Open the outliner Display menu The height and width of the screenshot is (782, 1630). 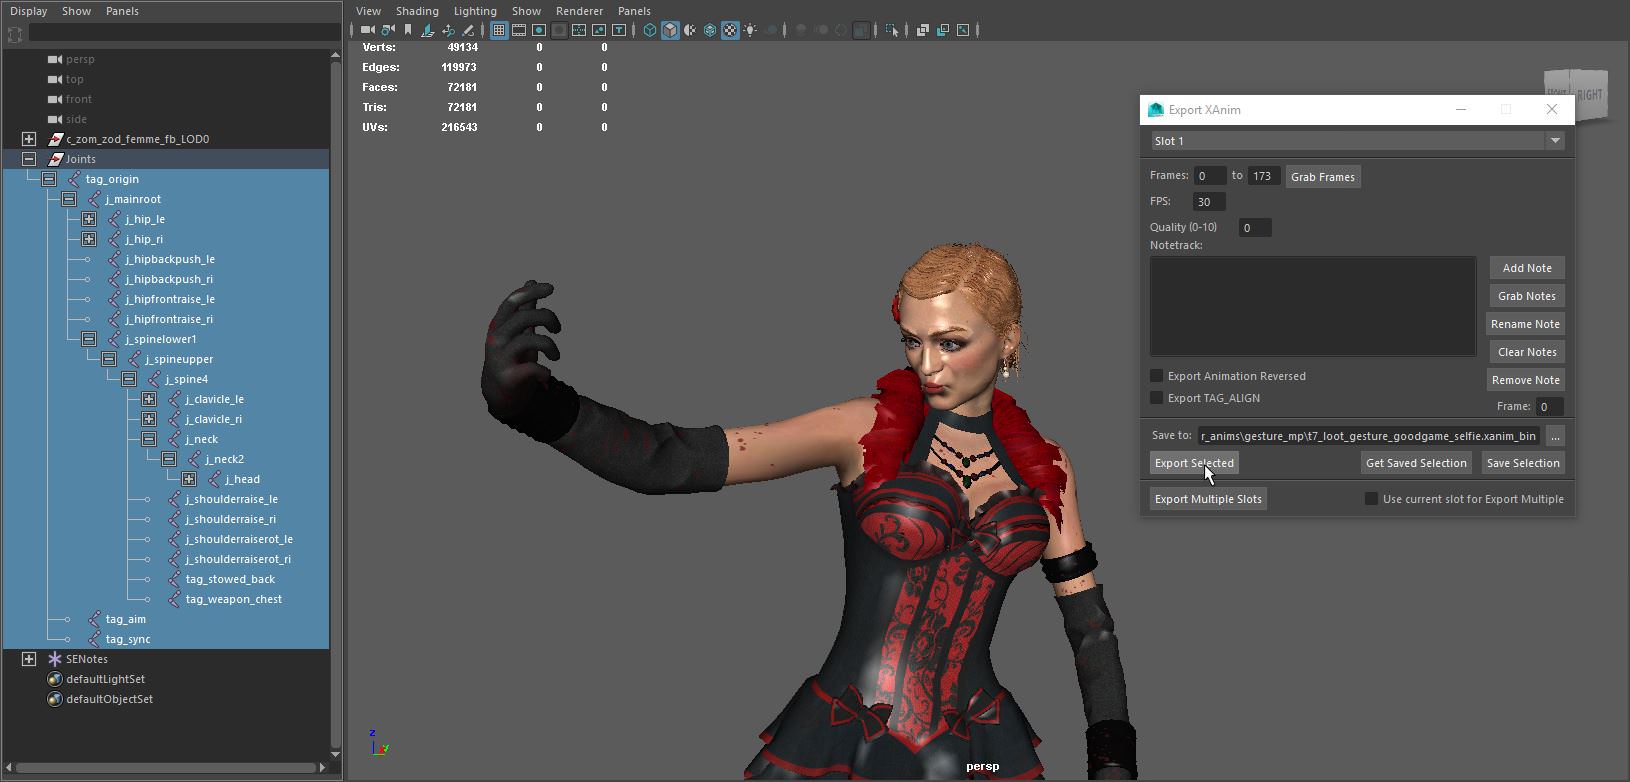point(28,11)
